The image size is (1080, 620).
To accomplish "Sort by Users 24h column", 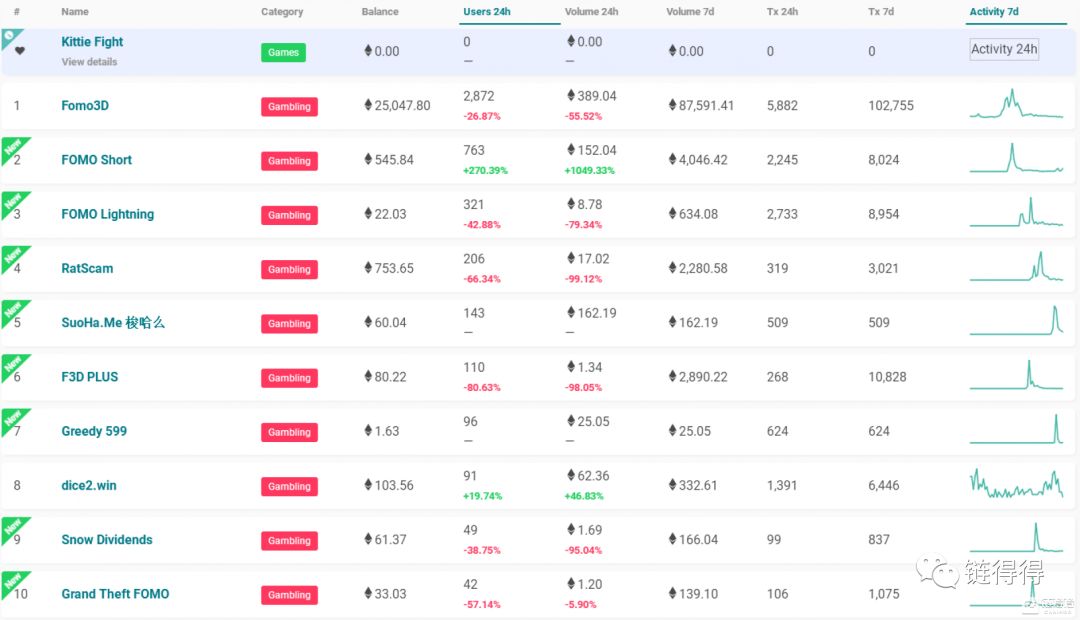I will [x=487, y=12].
